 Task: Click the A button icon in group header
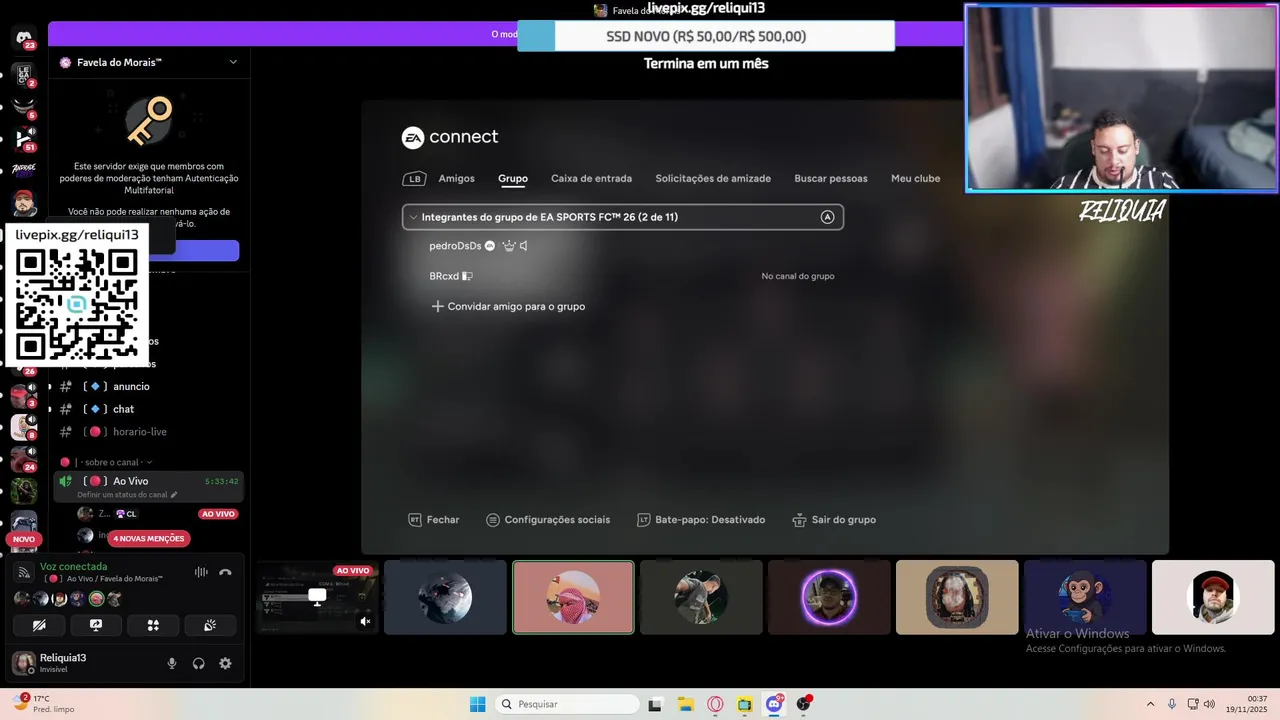click(827, 217)
